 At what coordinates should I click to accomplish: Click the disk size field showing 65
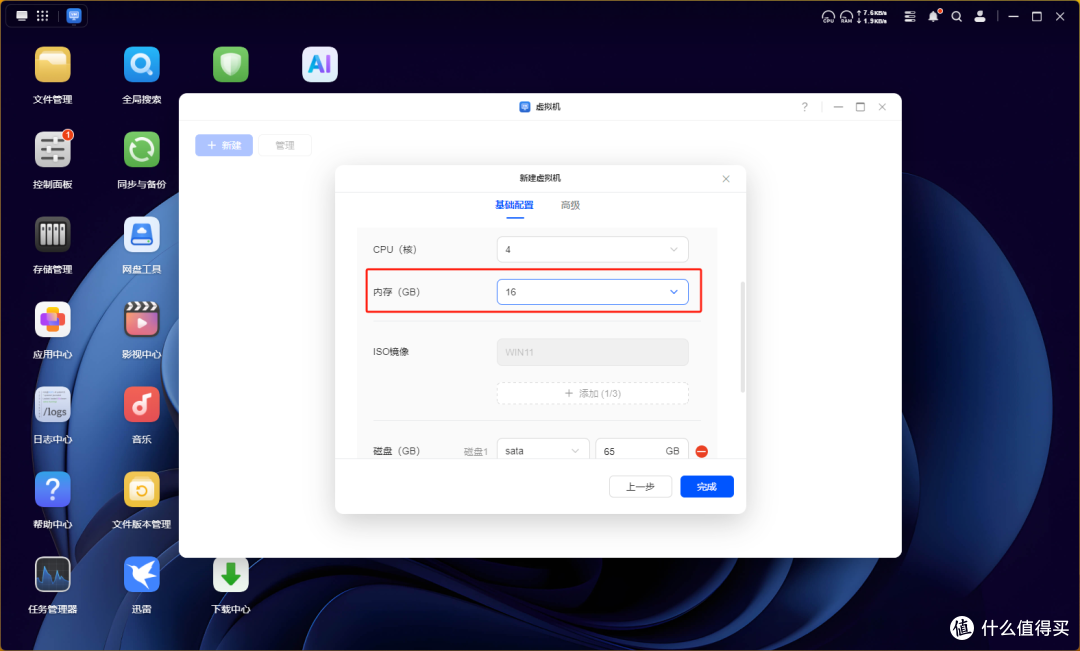[641, 451]
